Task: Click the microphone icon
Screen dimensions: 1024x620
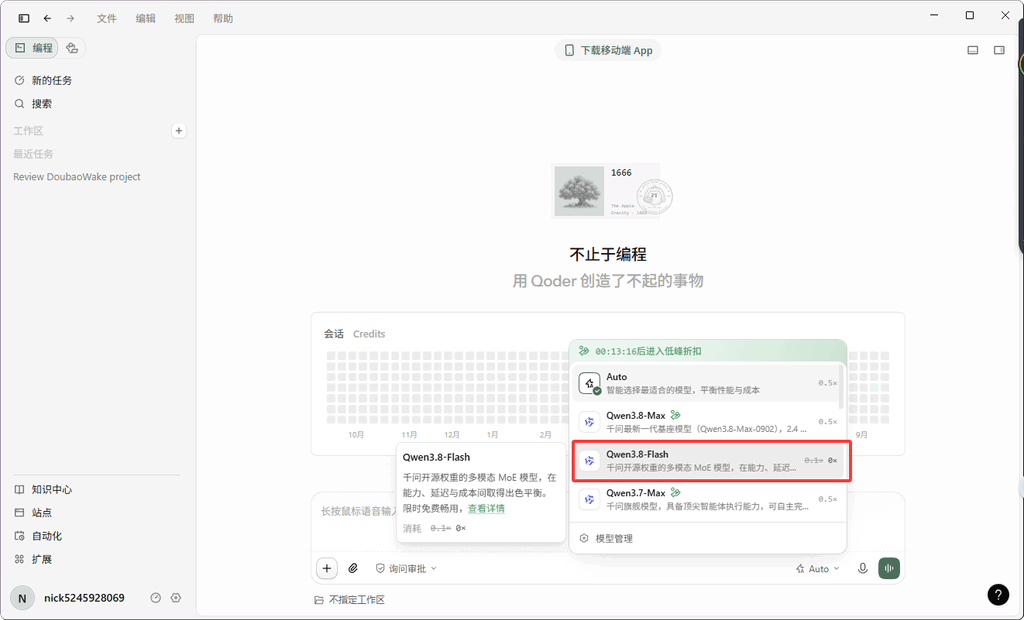Action: coord(863,568)
